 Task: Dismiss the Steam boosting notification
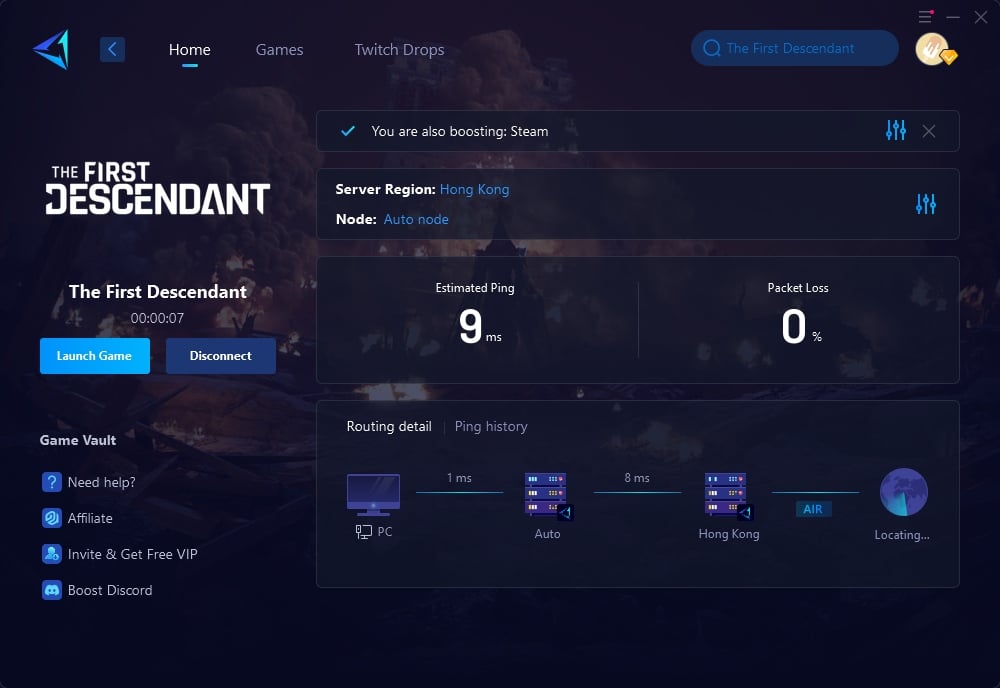929,131
